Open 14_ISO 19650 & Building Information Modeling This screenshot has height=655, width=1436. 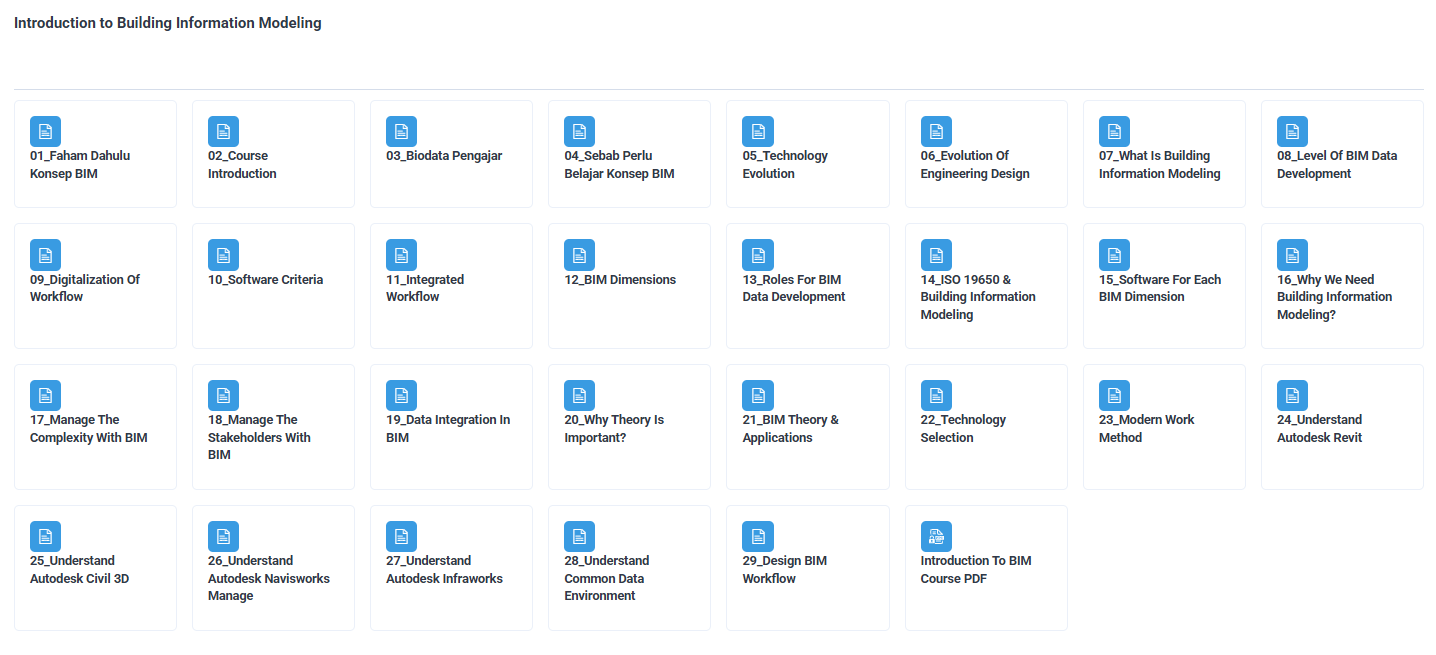pos(977,297)
